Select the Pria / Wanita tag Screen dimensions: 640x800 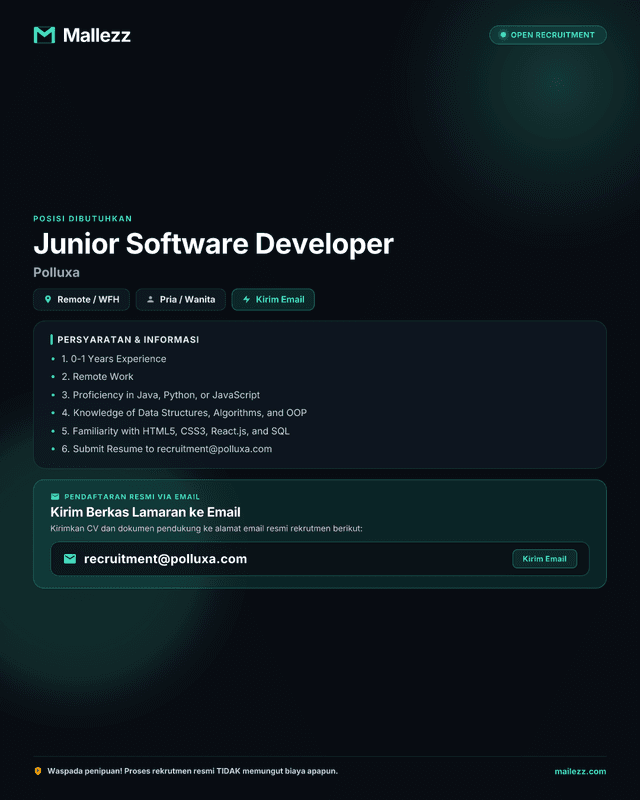point(181,299)
